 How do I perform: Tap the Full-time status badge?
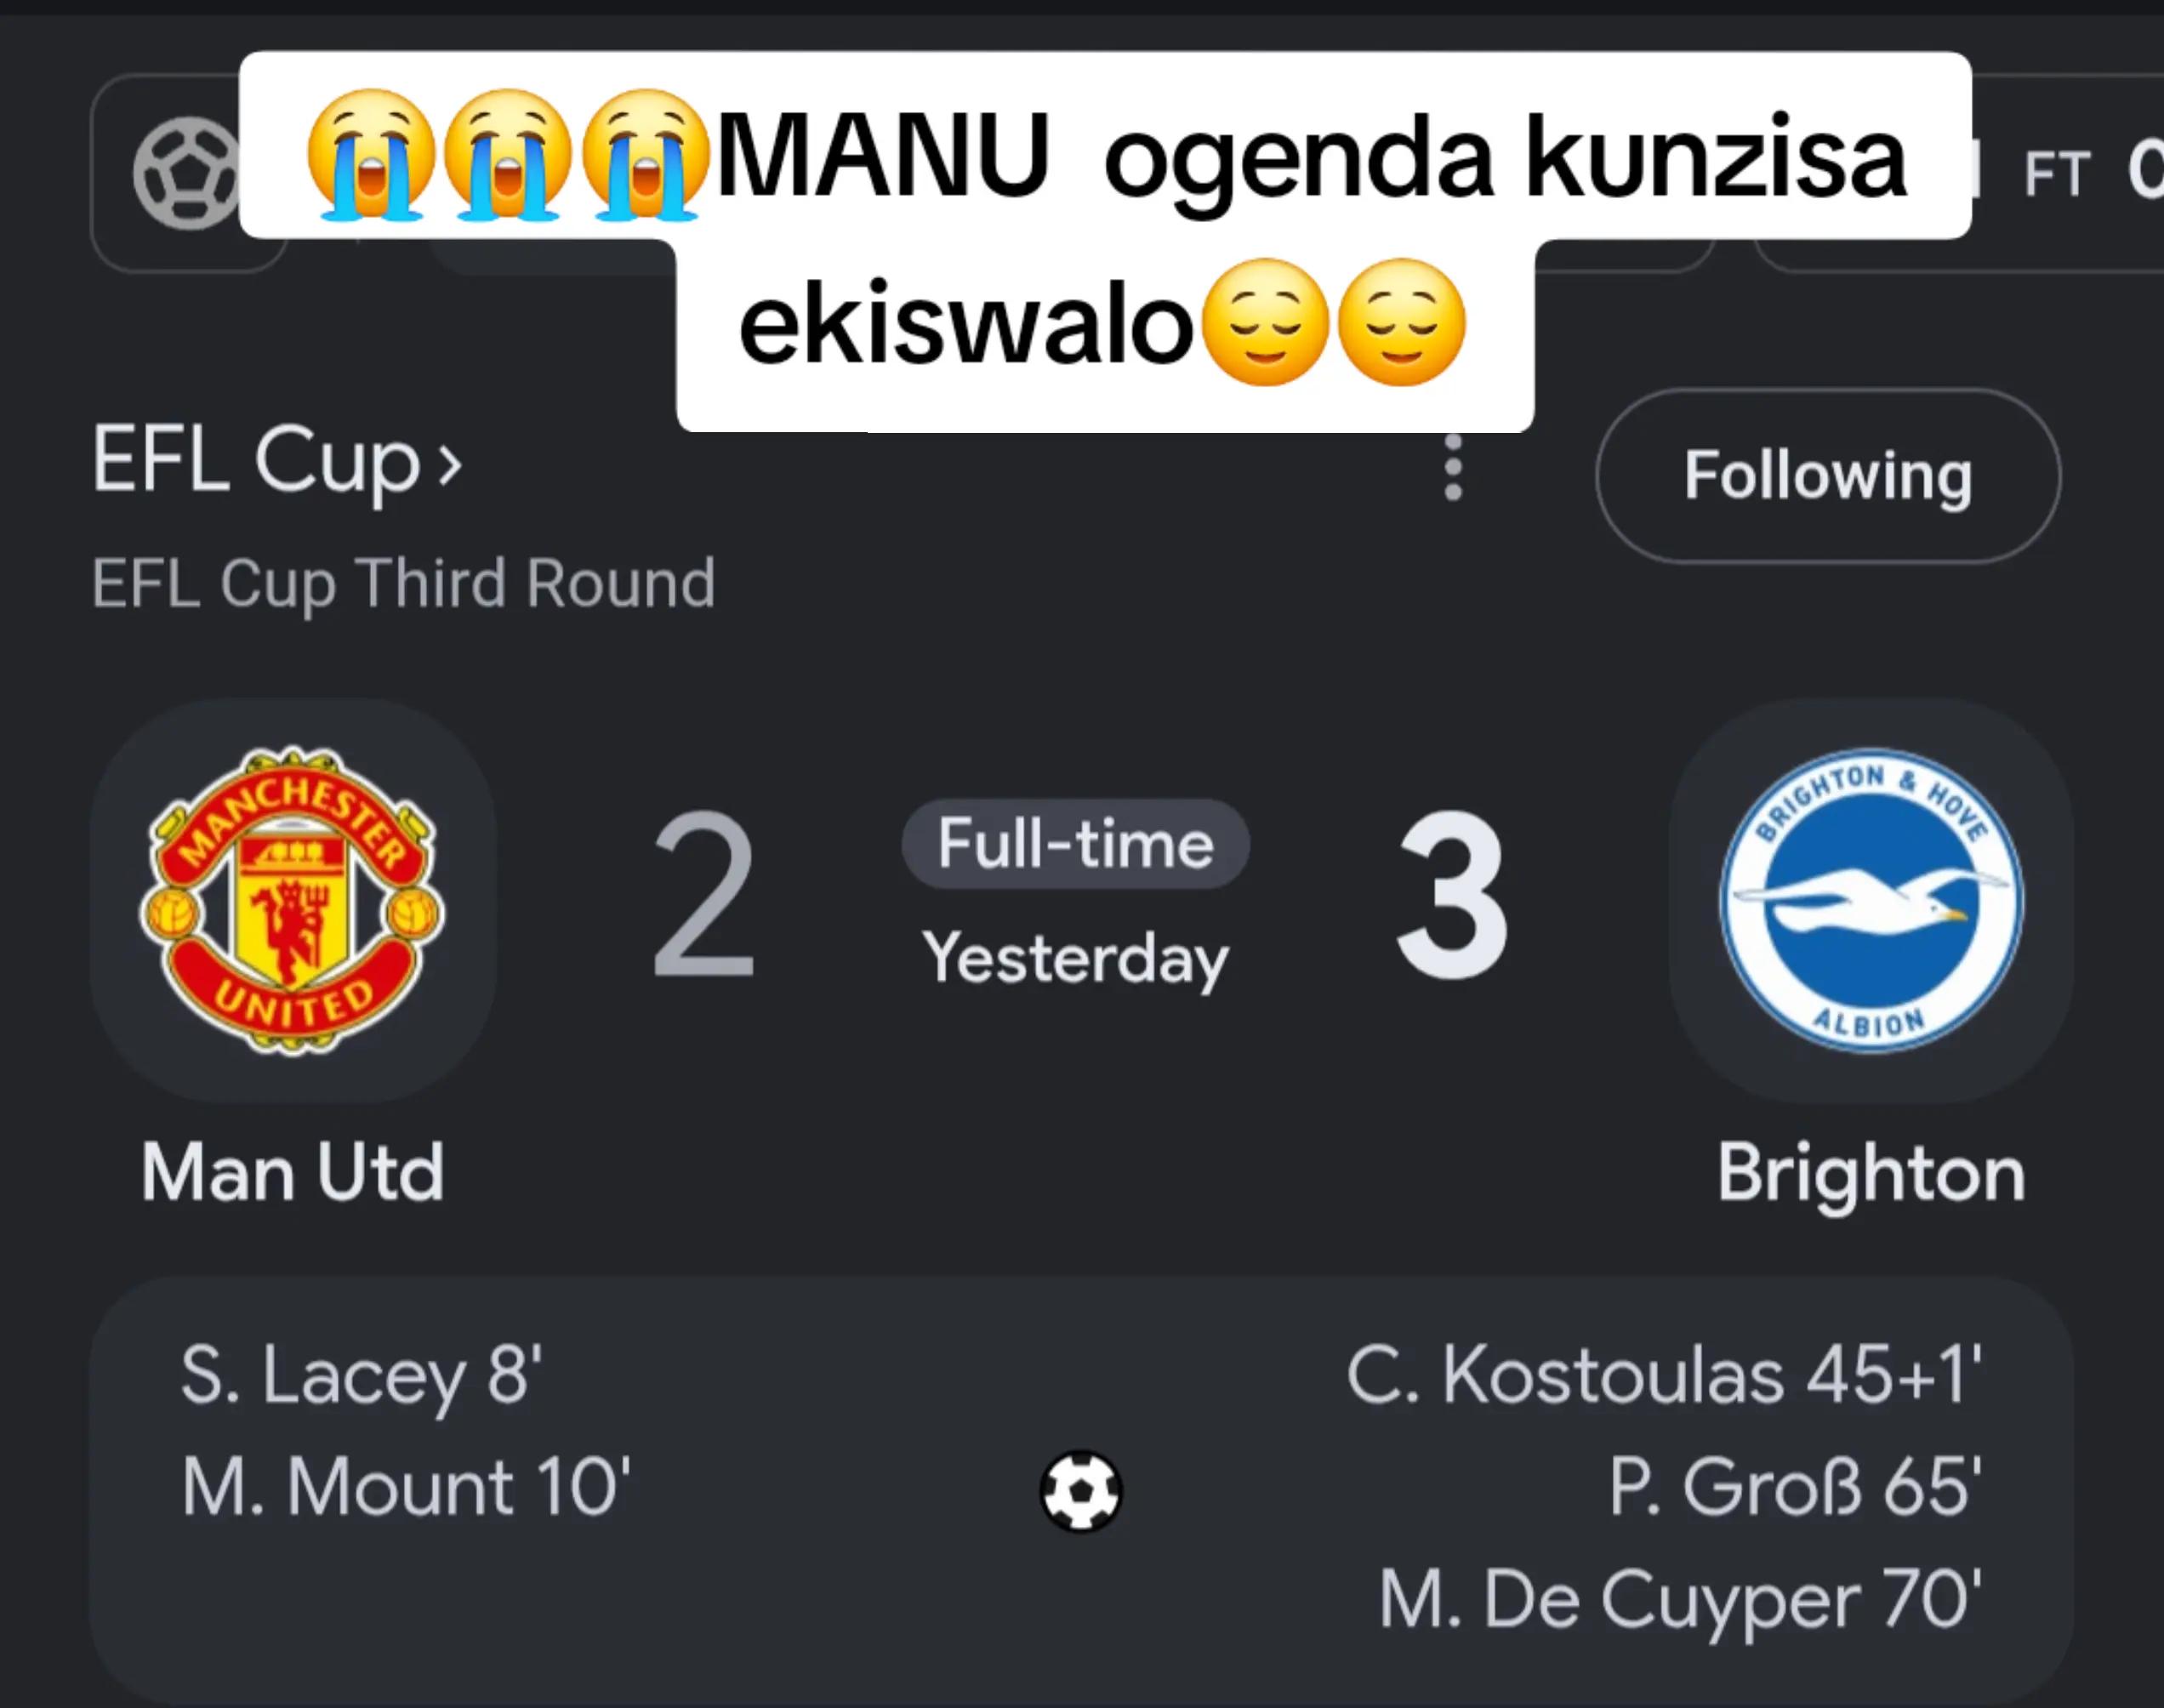1075,843
